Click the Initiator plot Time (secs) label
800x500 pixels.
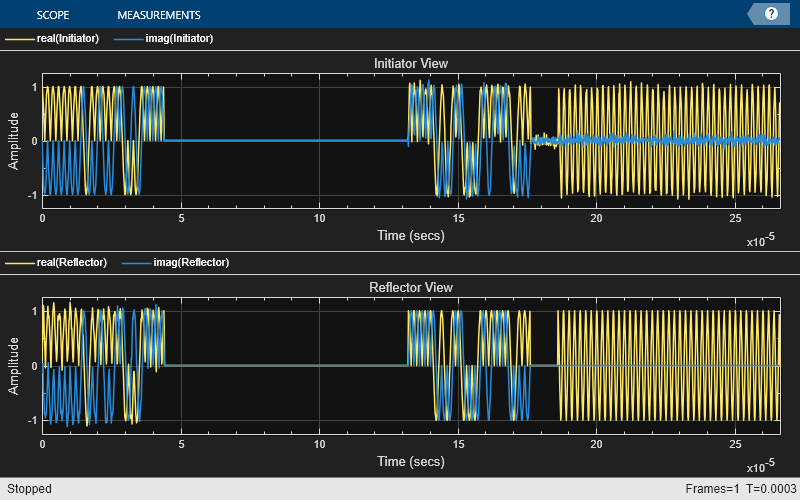point(411,235)
